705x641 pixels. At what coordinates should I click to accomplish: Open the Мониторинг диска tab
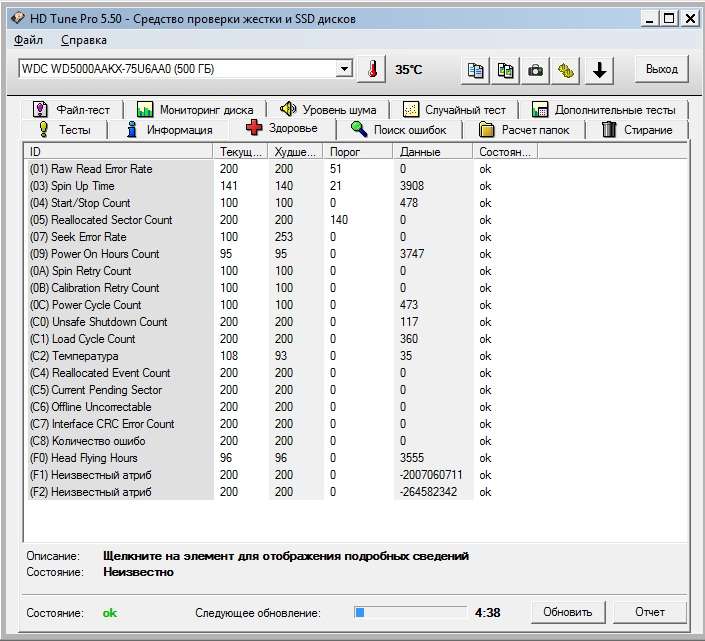[x=196, y=110]
